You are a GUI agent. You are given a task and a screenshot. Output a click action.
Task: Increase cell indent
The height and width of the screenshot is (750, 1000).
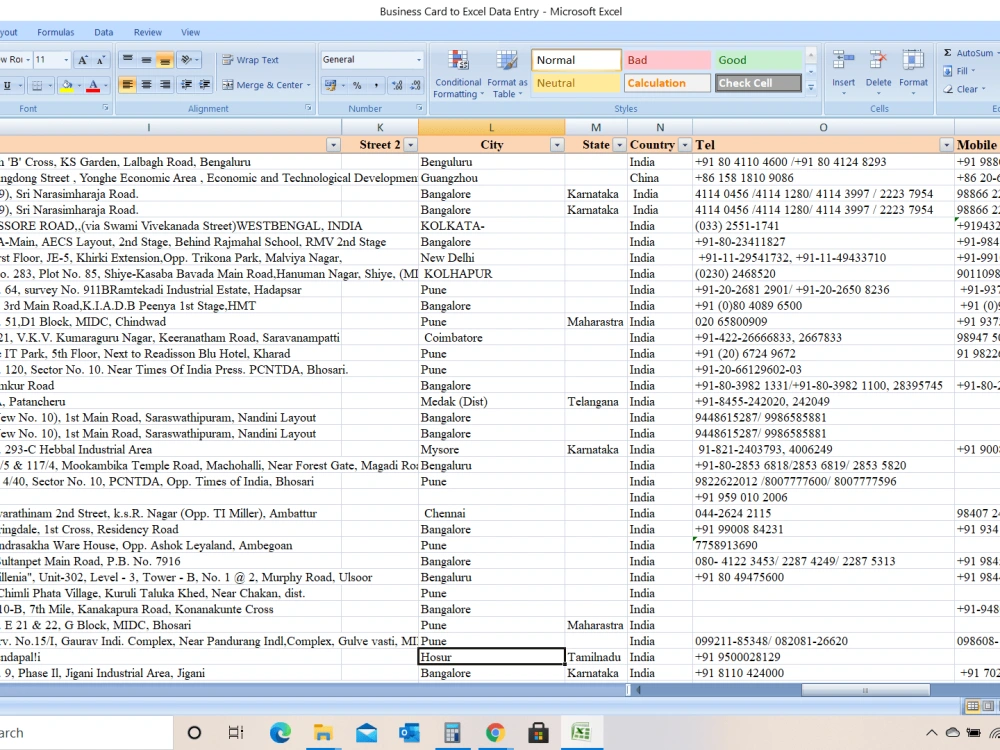[205, 84]
